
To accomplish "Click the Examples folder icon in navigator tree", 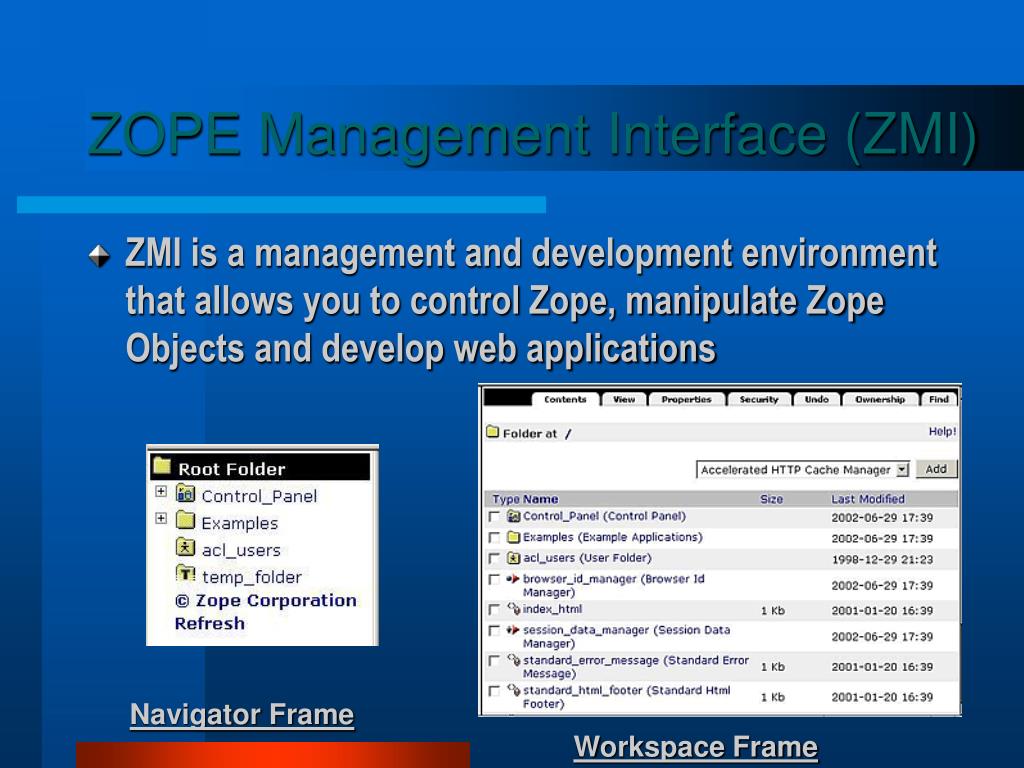I will click(x=185, y=520).
